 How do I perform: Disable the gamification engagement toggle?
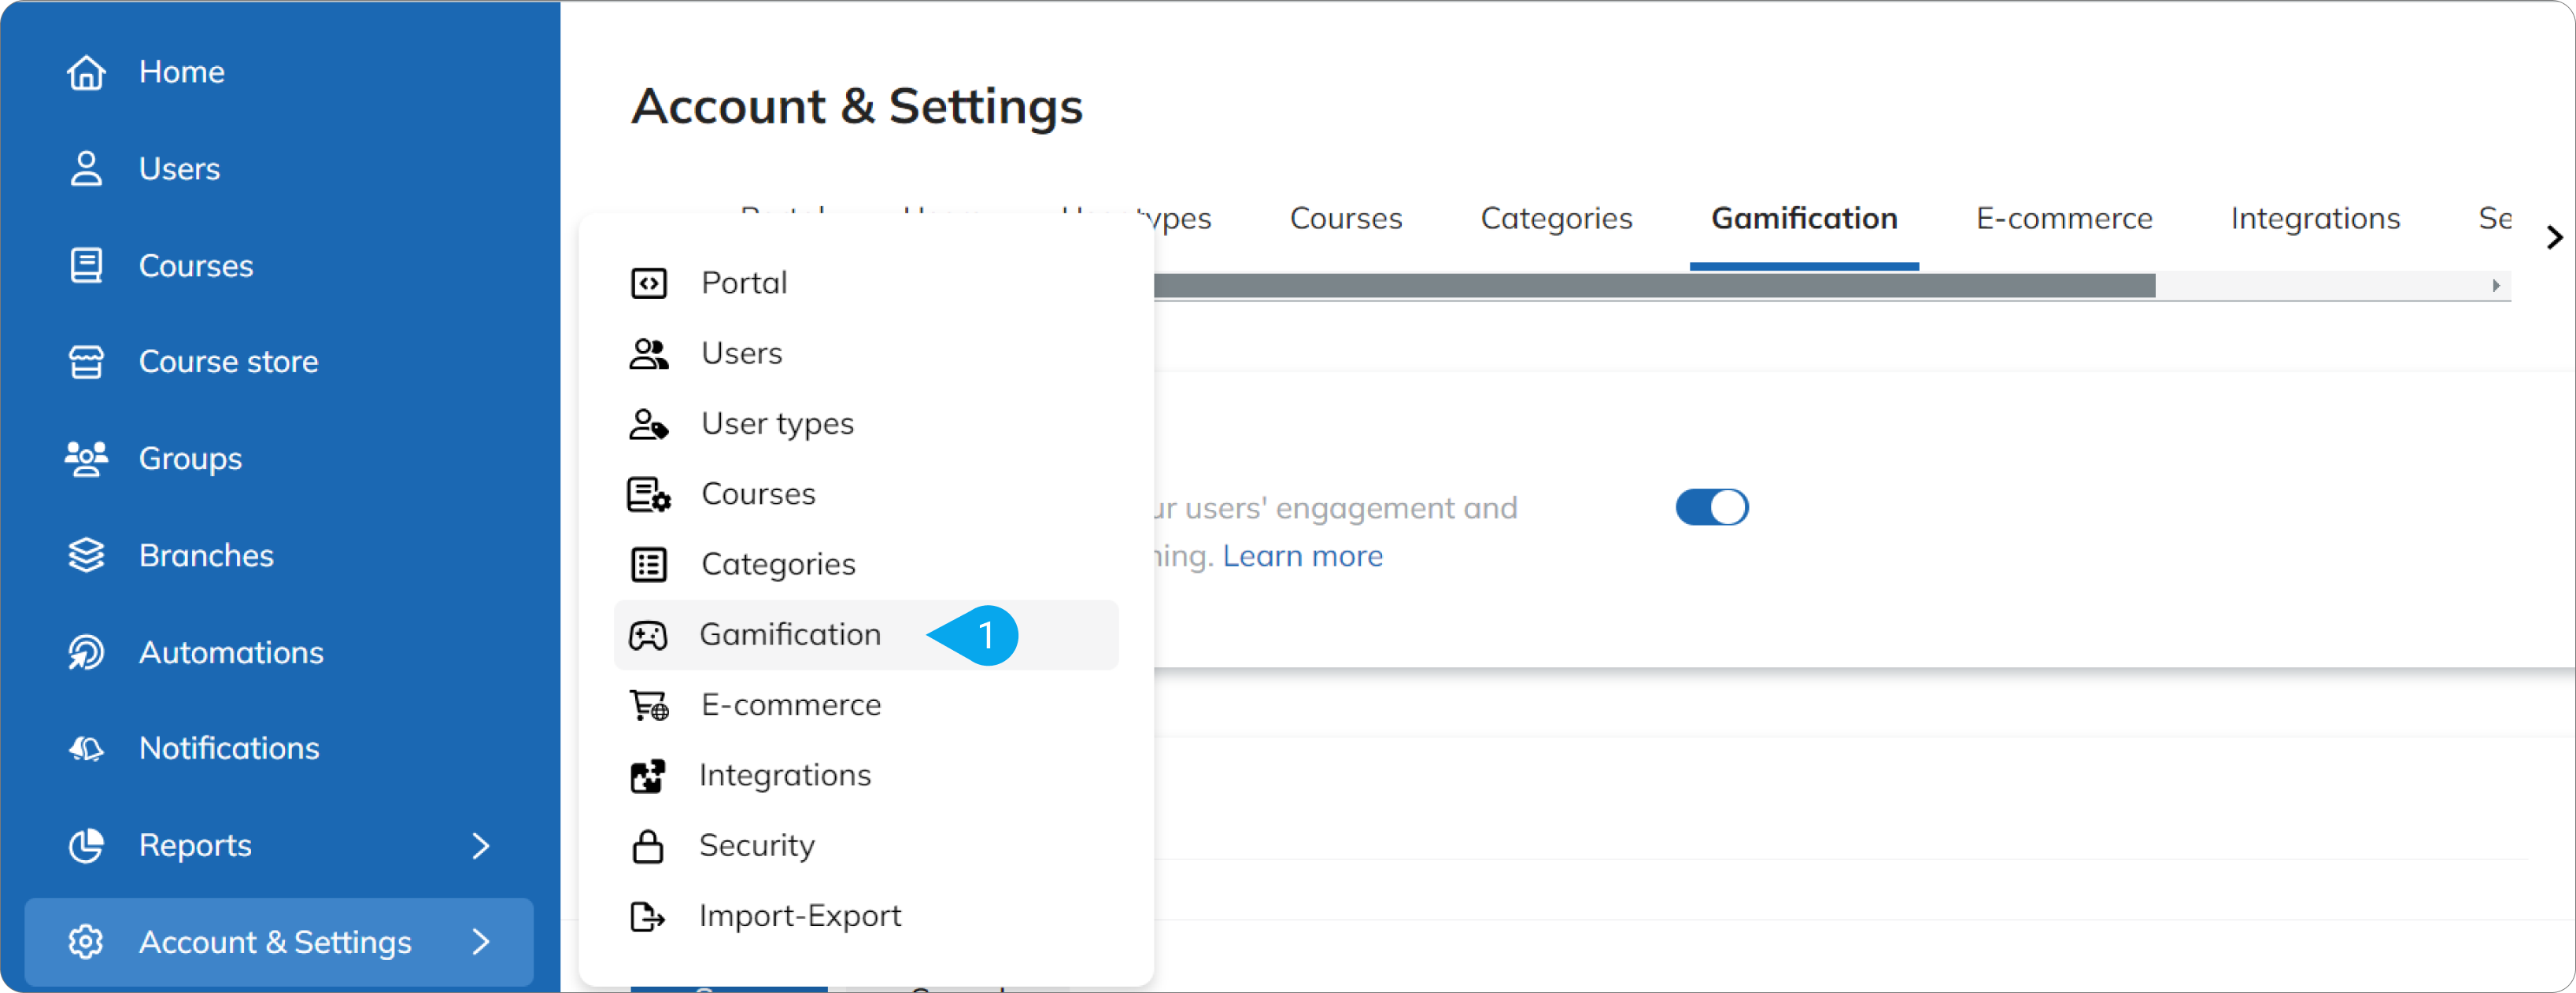1711,507
